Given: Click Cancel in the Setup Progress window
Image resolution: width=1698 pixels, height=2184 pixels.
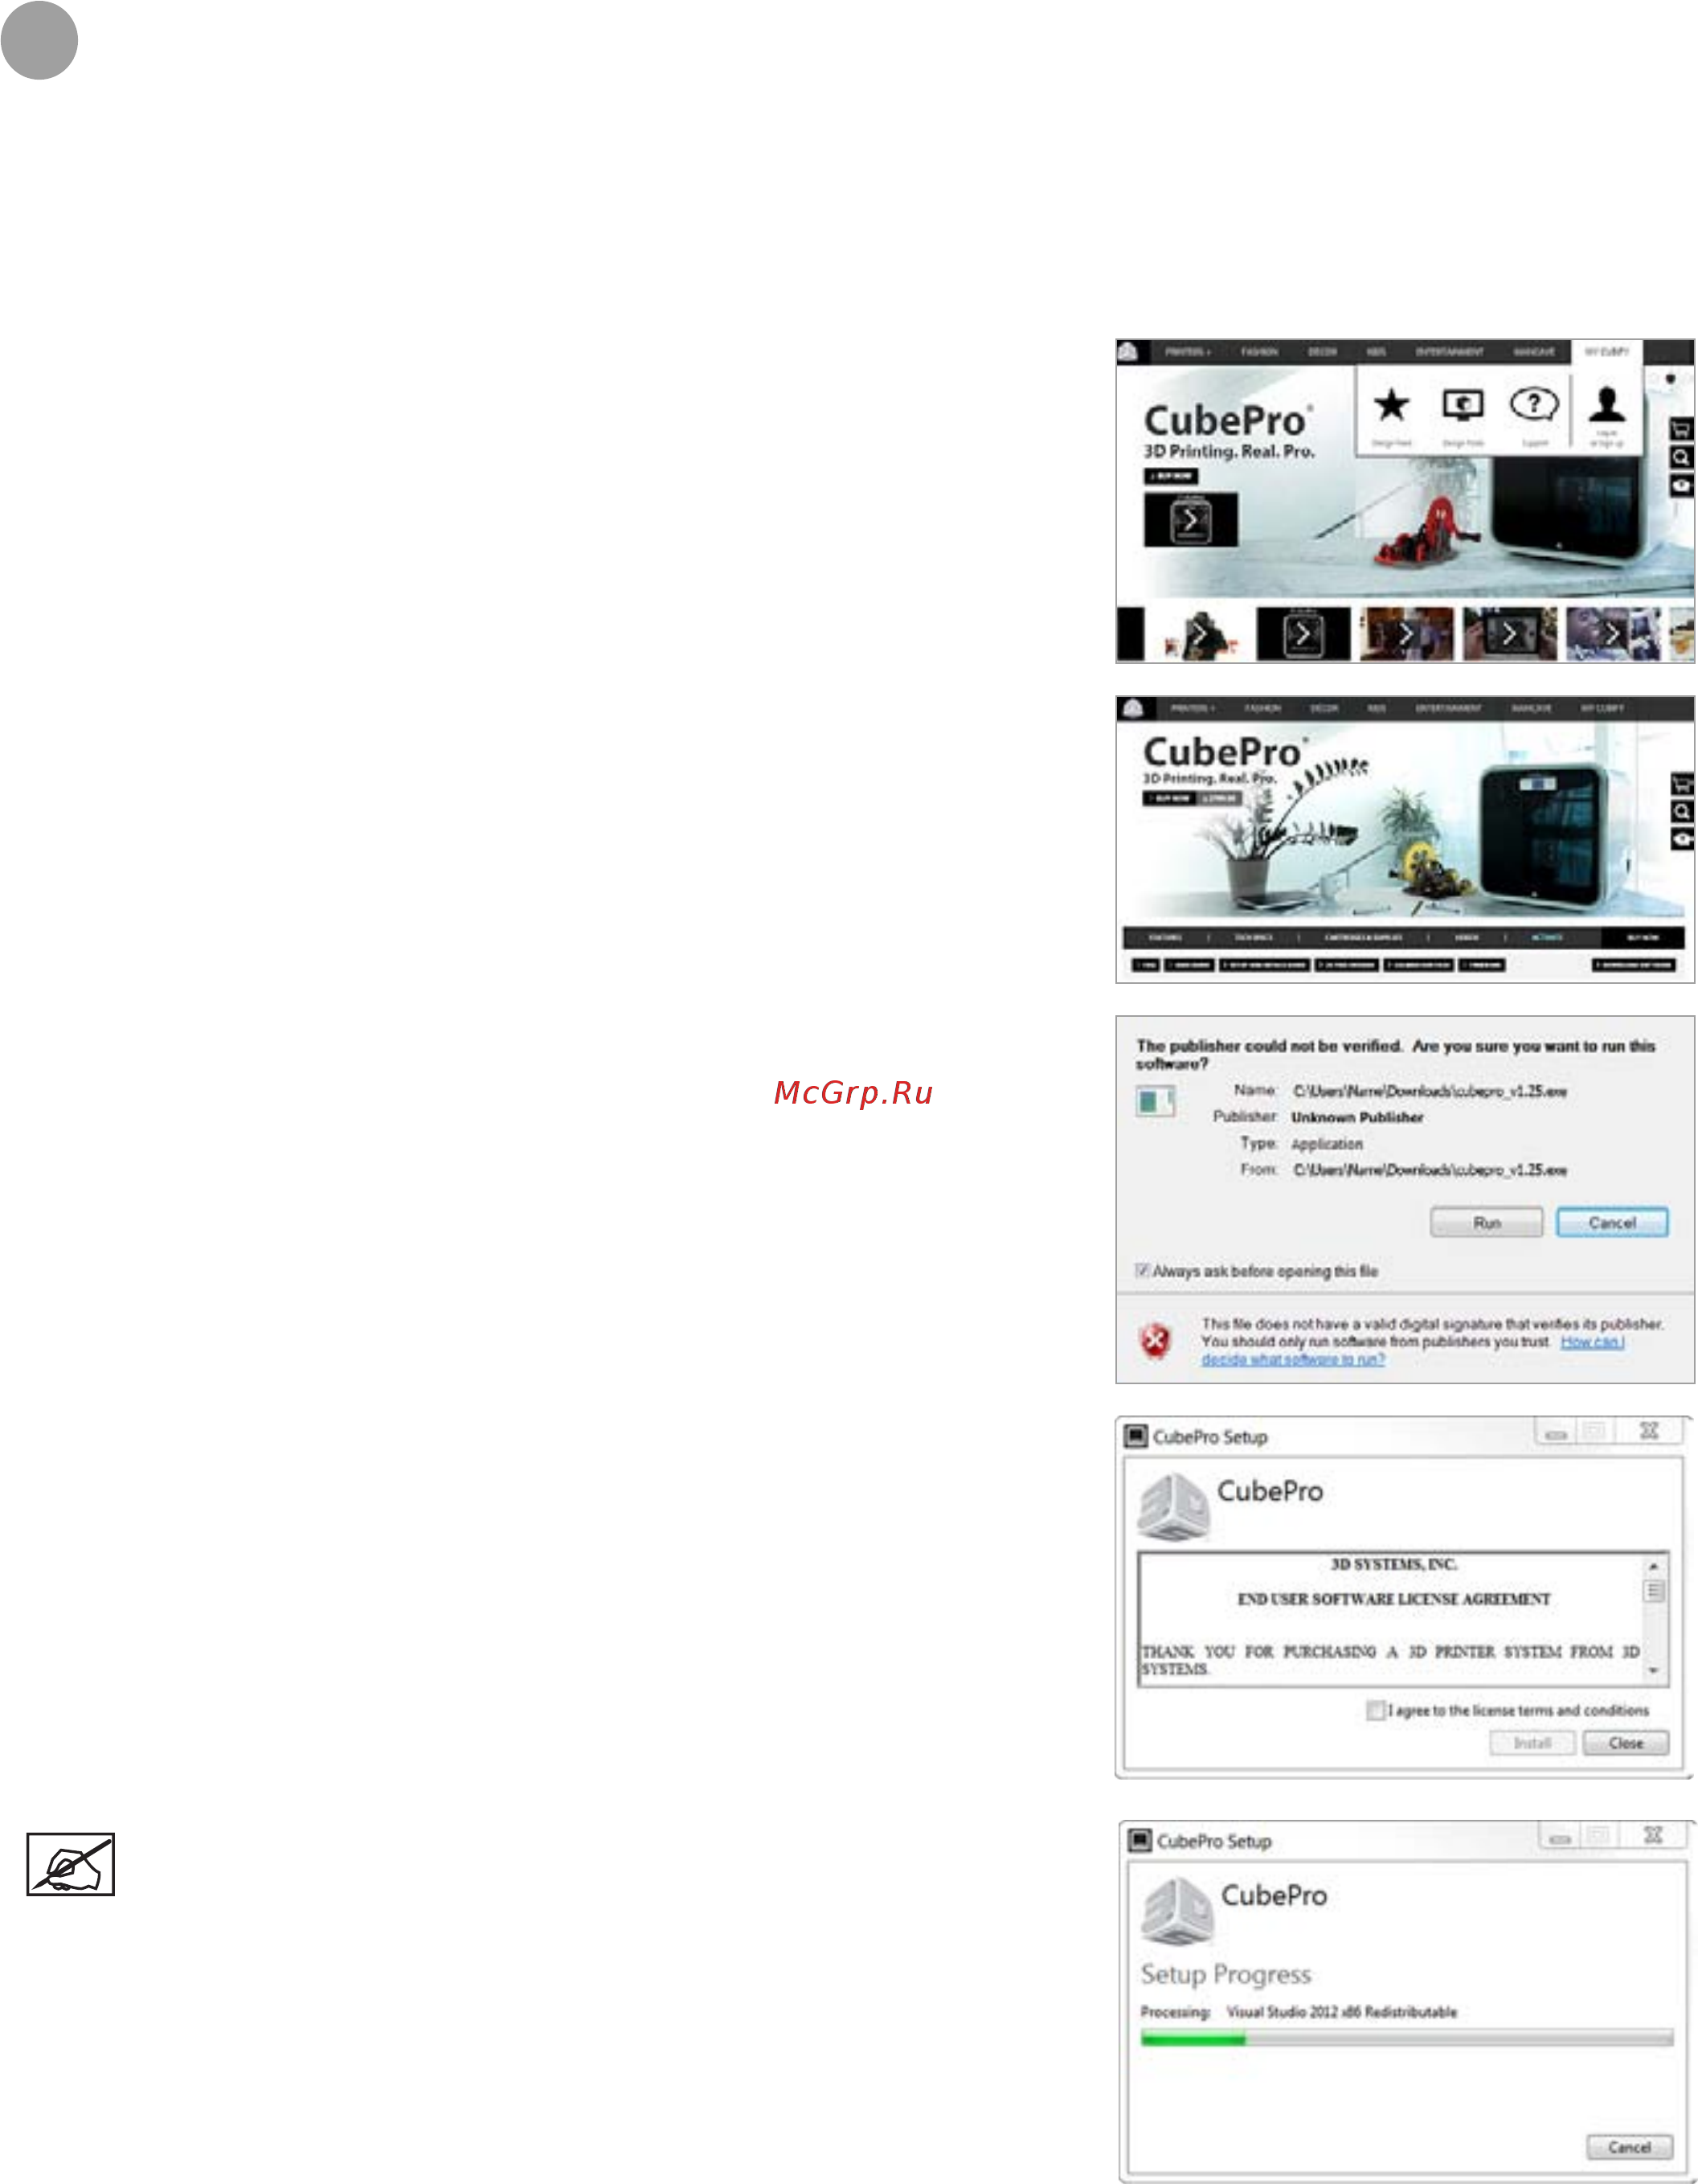Looking at the screenshot, I should click(x=1629, y=2147).
